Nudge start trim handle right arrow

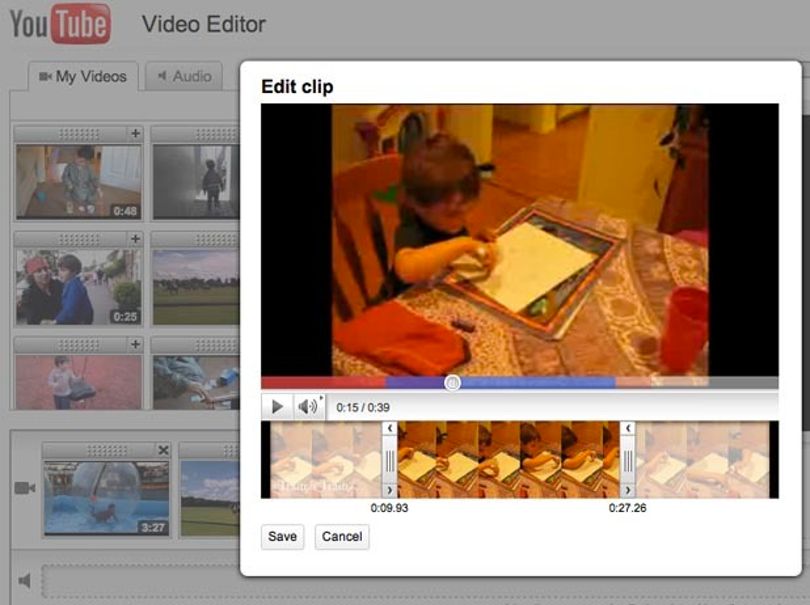[390, 490]
